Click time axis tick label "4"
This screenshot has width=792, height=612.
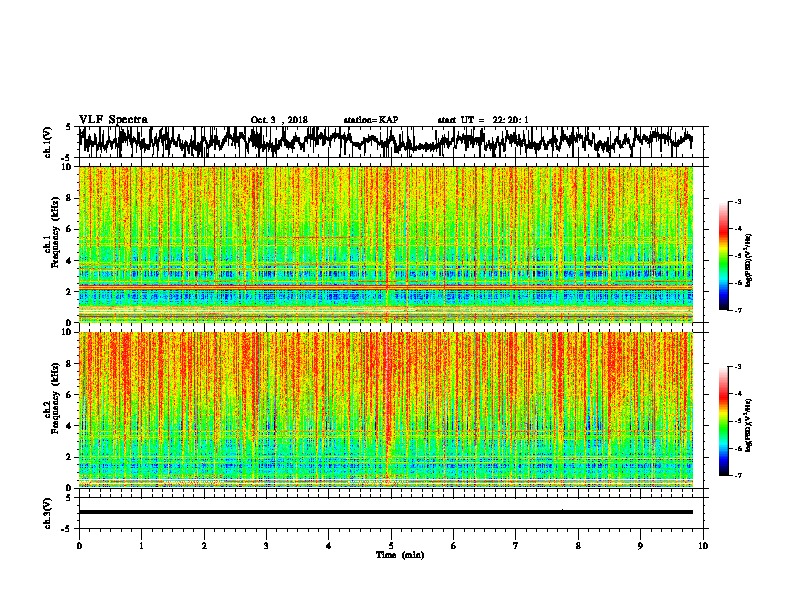pos(328,546)
